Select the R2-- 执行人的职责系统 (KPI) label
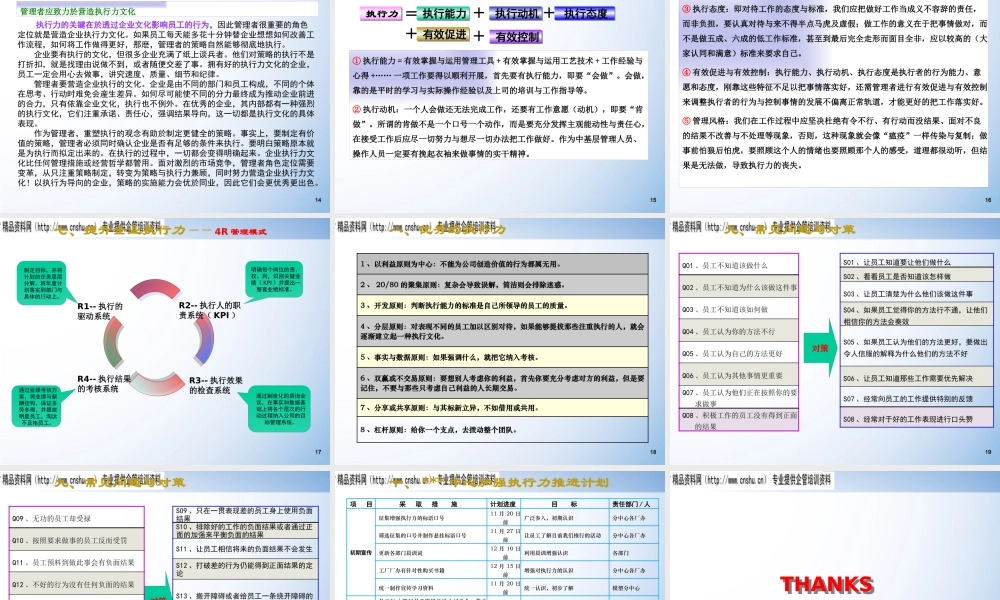Image resolution: width=1000 pixels, height=600 pixels. pyautogui.click(x=209, y=310)
